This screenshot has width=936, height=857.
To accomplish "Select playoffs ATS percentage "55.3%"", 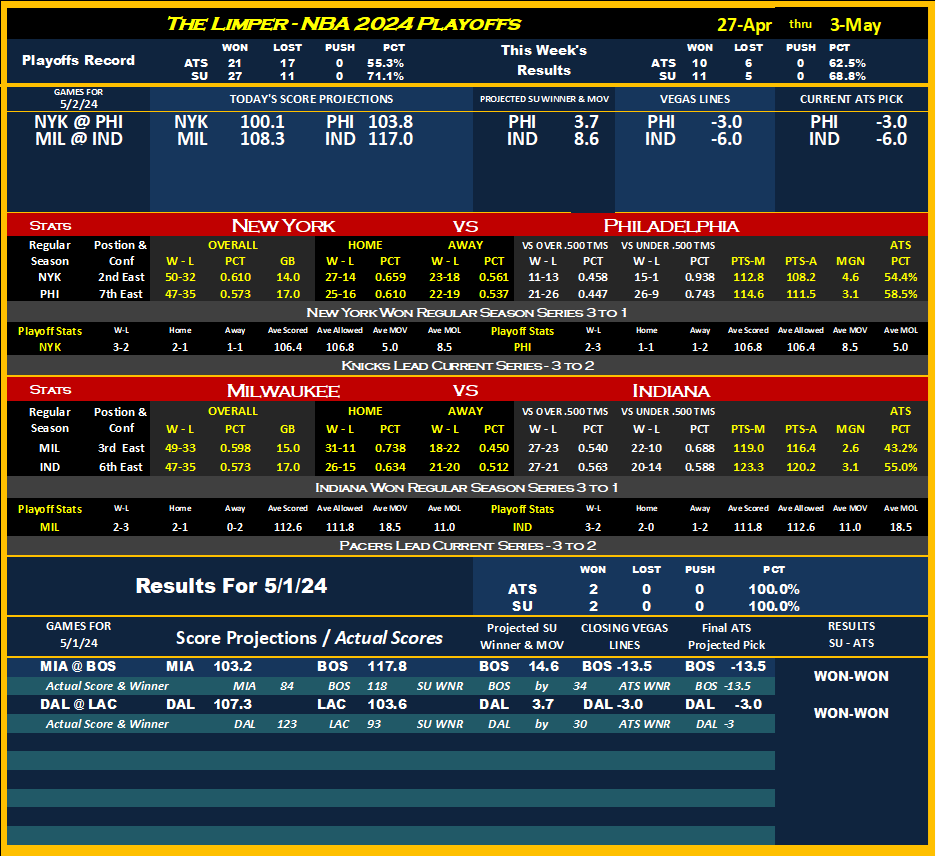I will click(385, 63).
